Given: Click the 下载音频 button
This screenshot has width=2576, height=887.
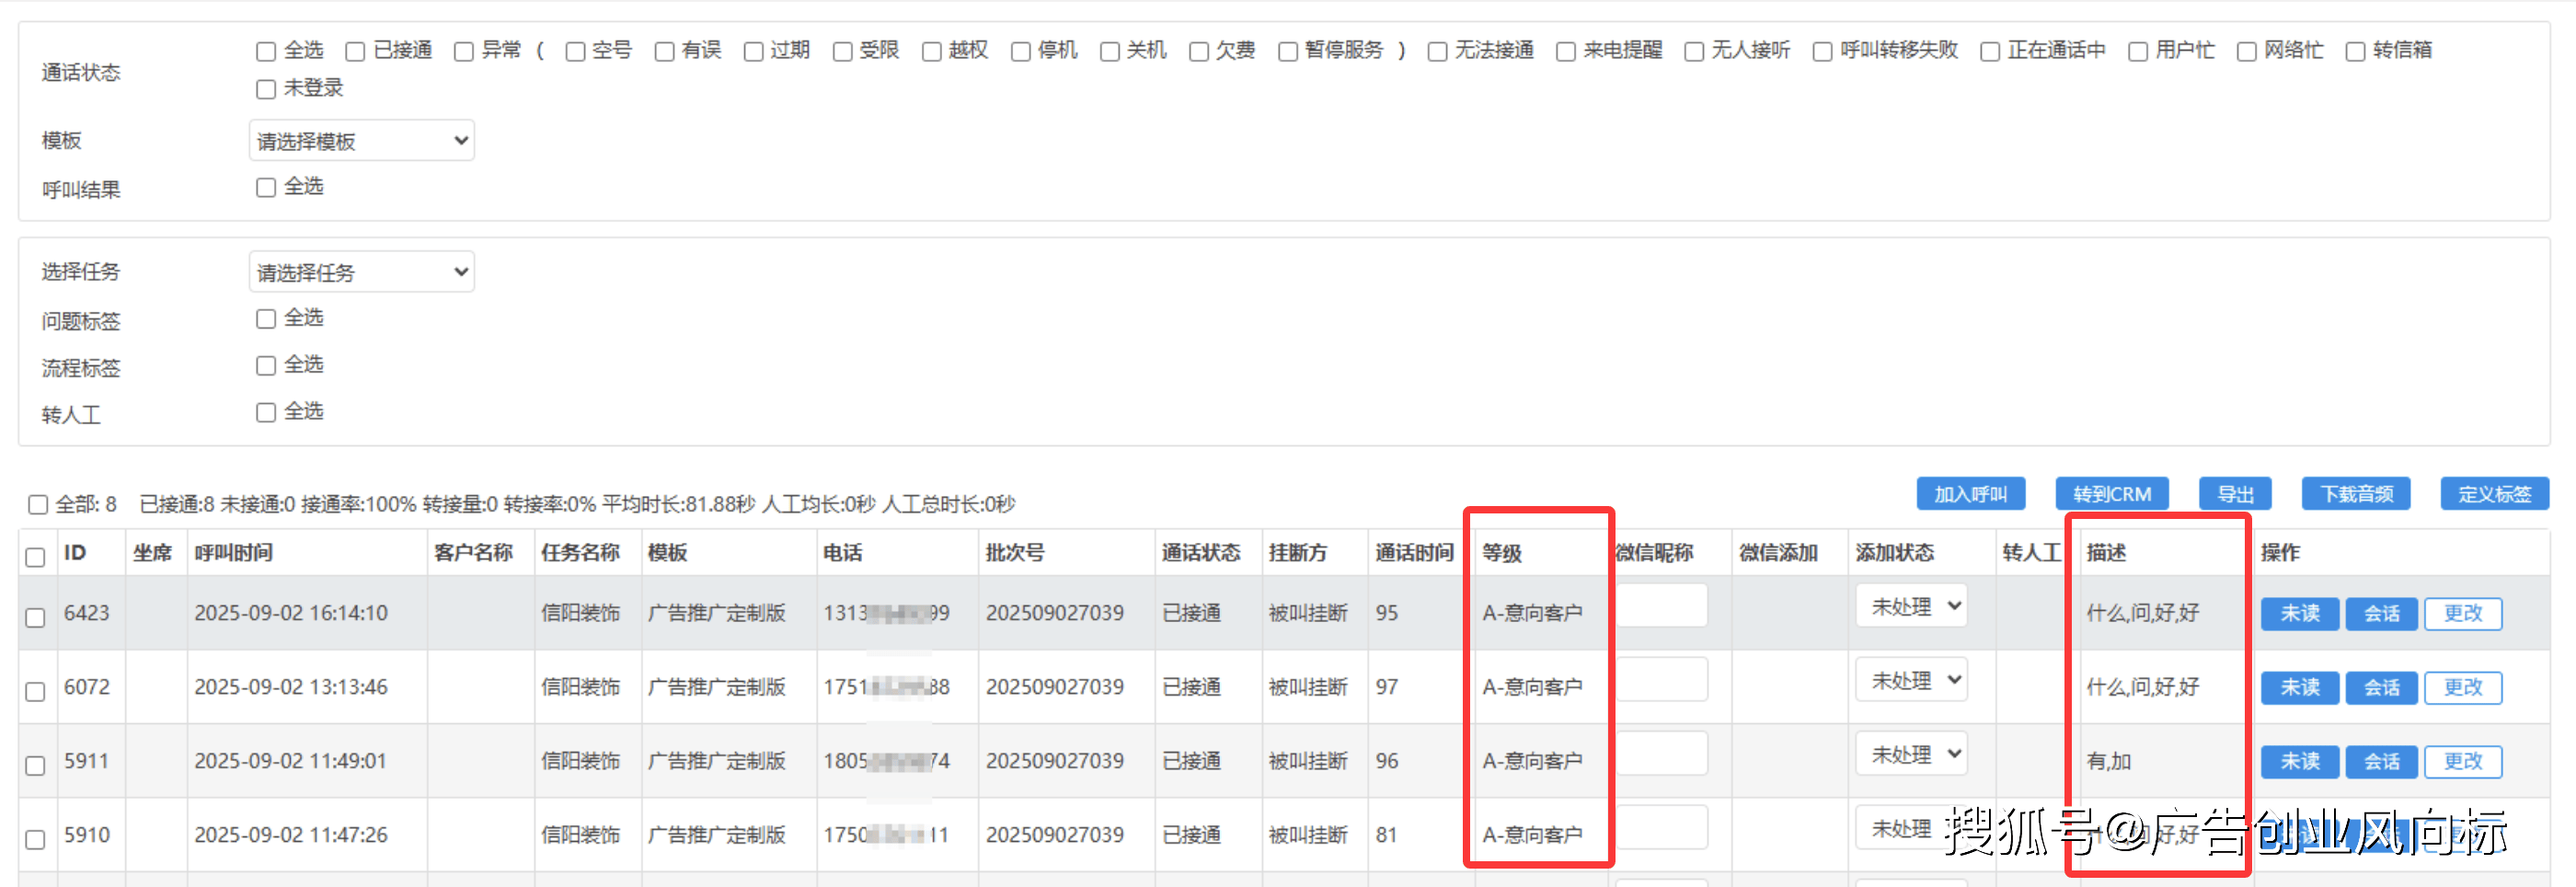Looking at the screenshot, I should (2355, 494).
